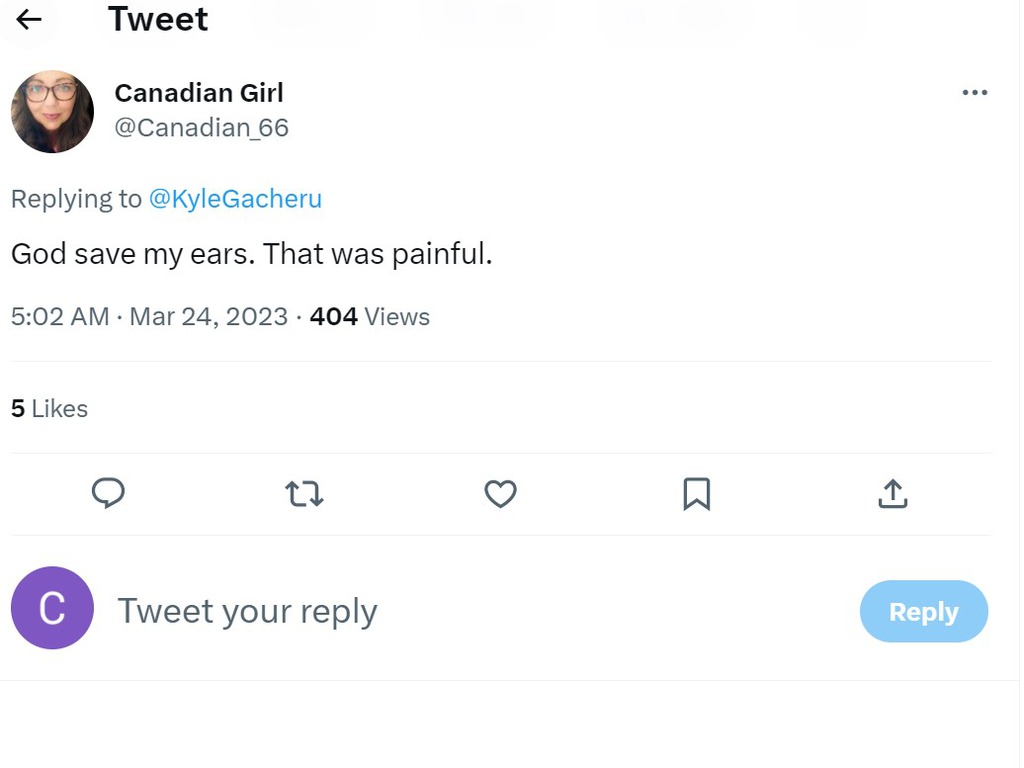Click the reply speech bubble icon

[108, 494]
